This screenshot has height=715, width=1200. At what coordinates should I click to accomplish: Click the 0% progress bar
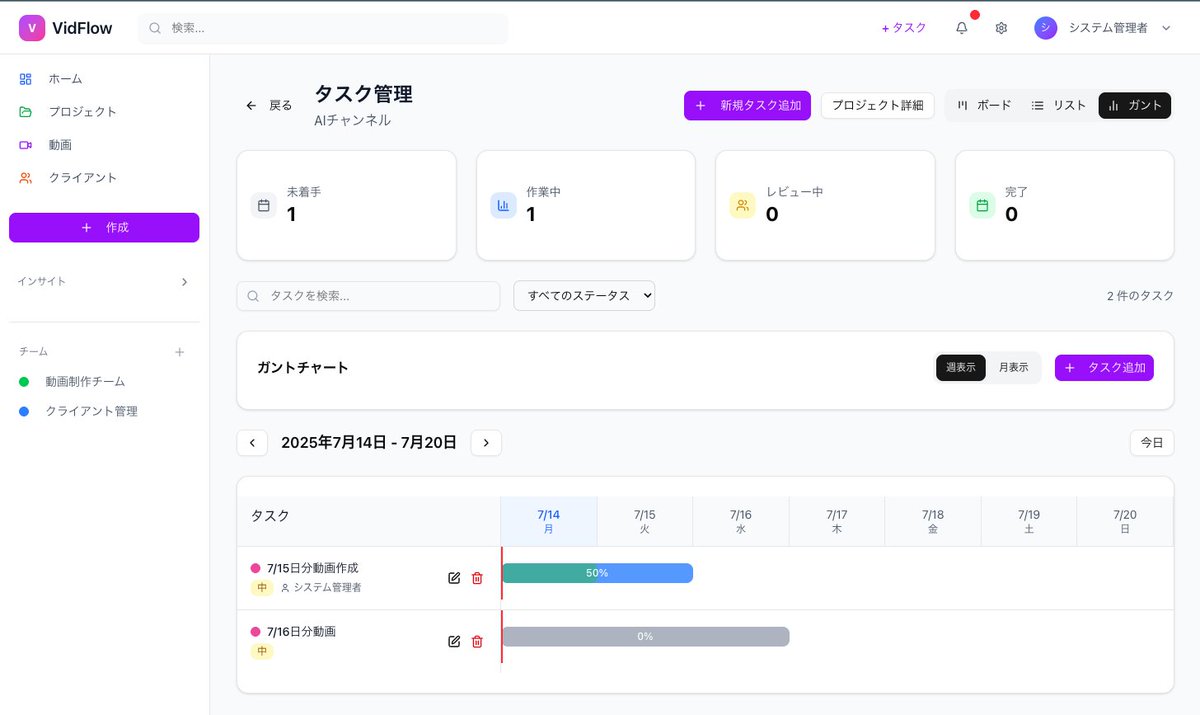[645, 637]
